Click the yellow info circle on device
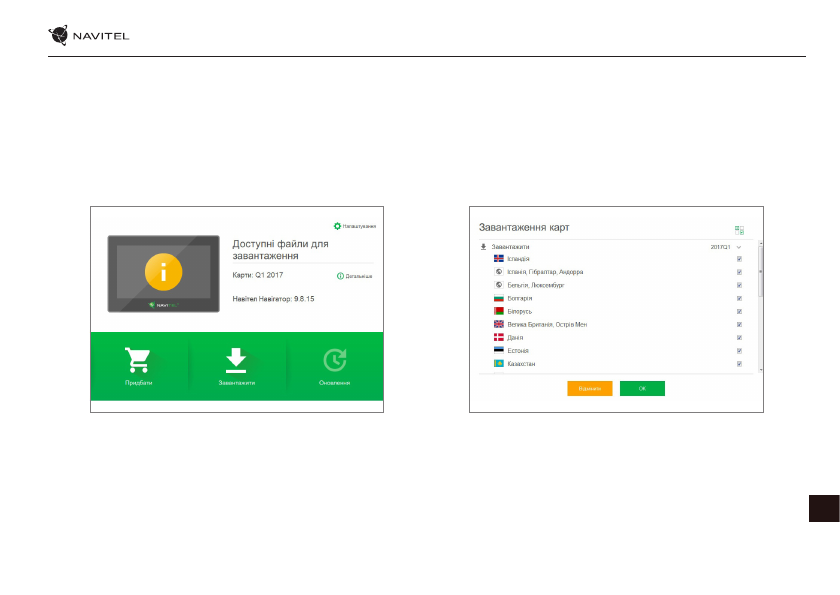 tap(163, 272)
